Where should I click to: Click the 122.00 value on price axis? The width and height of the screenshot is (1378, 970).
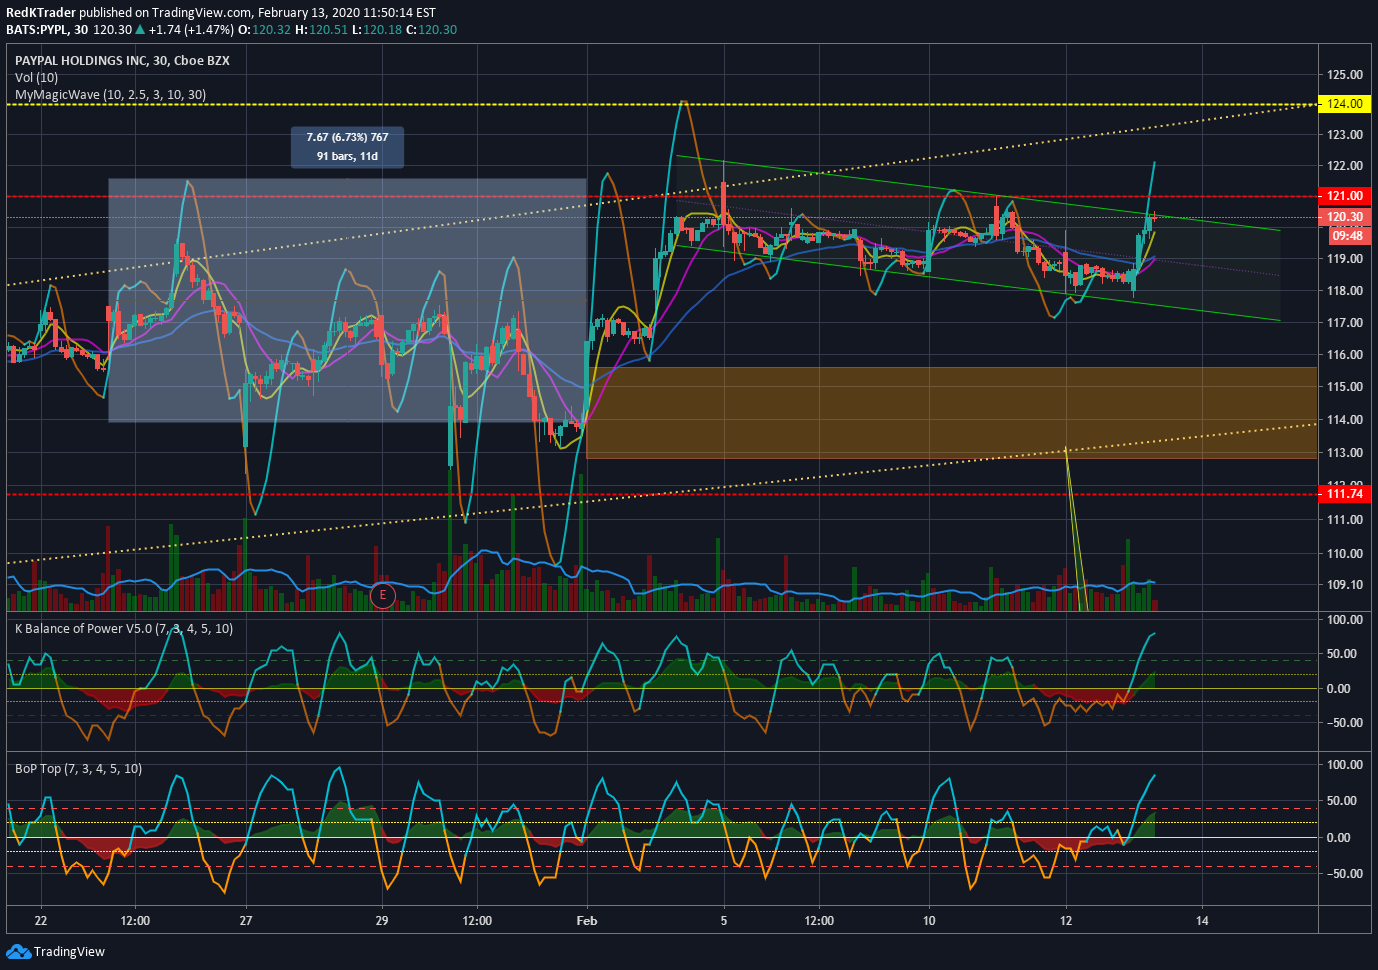point(1345,166)
